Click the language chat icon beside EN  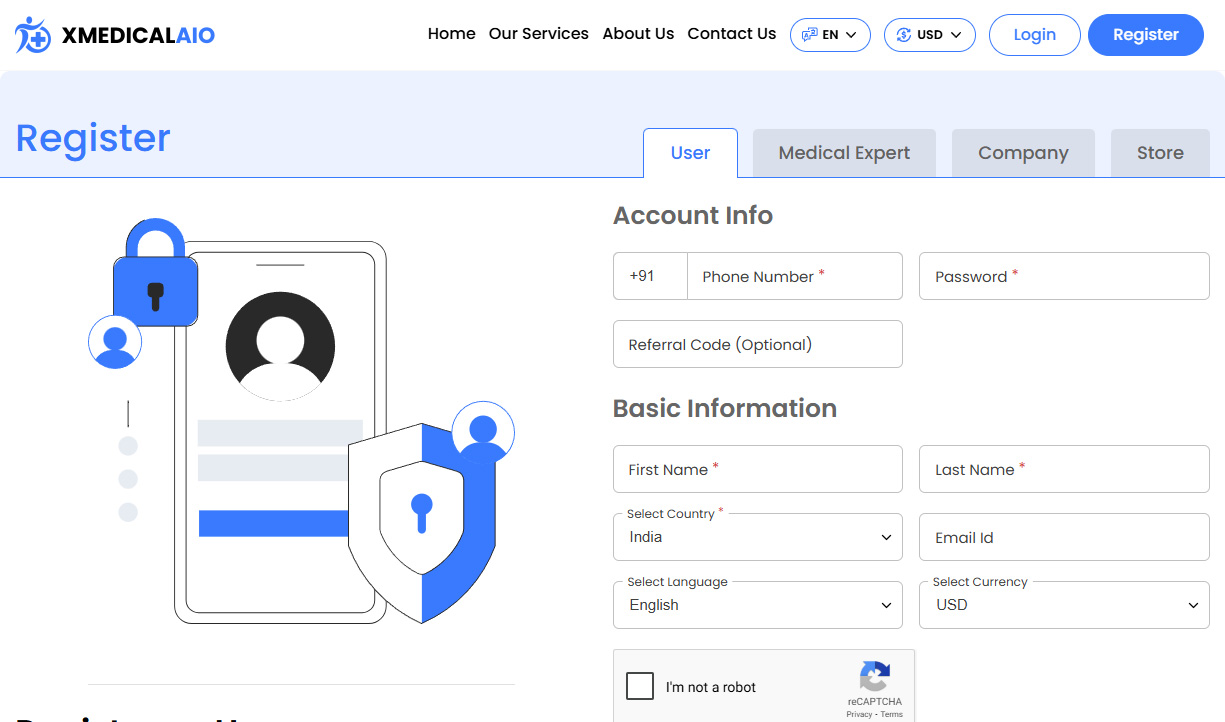(809, 35)
